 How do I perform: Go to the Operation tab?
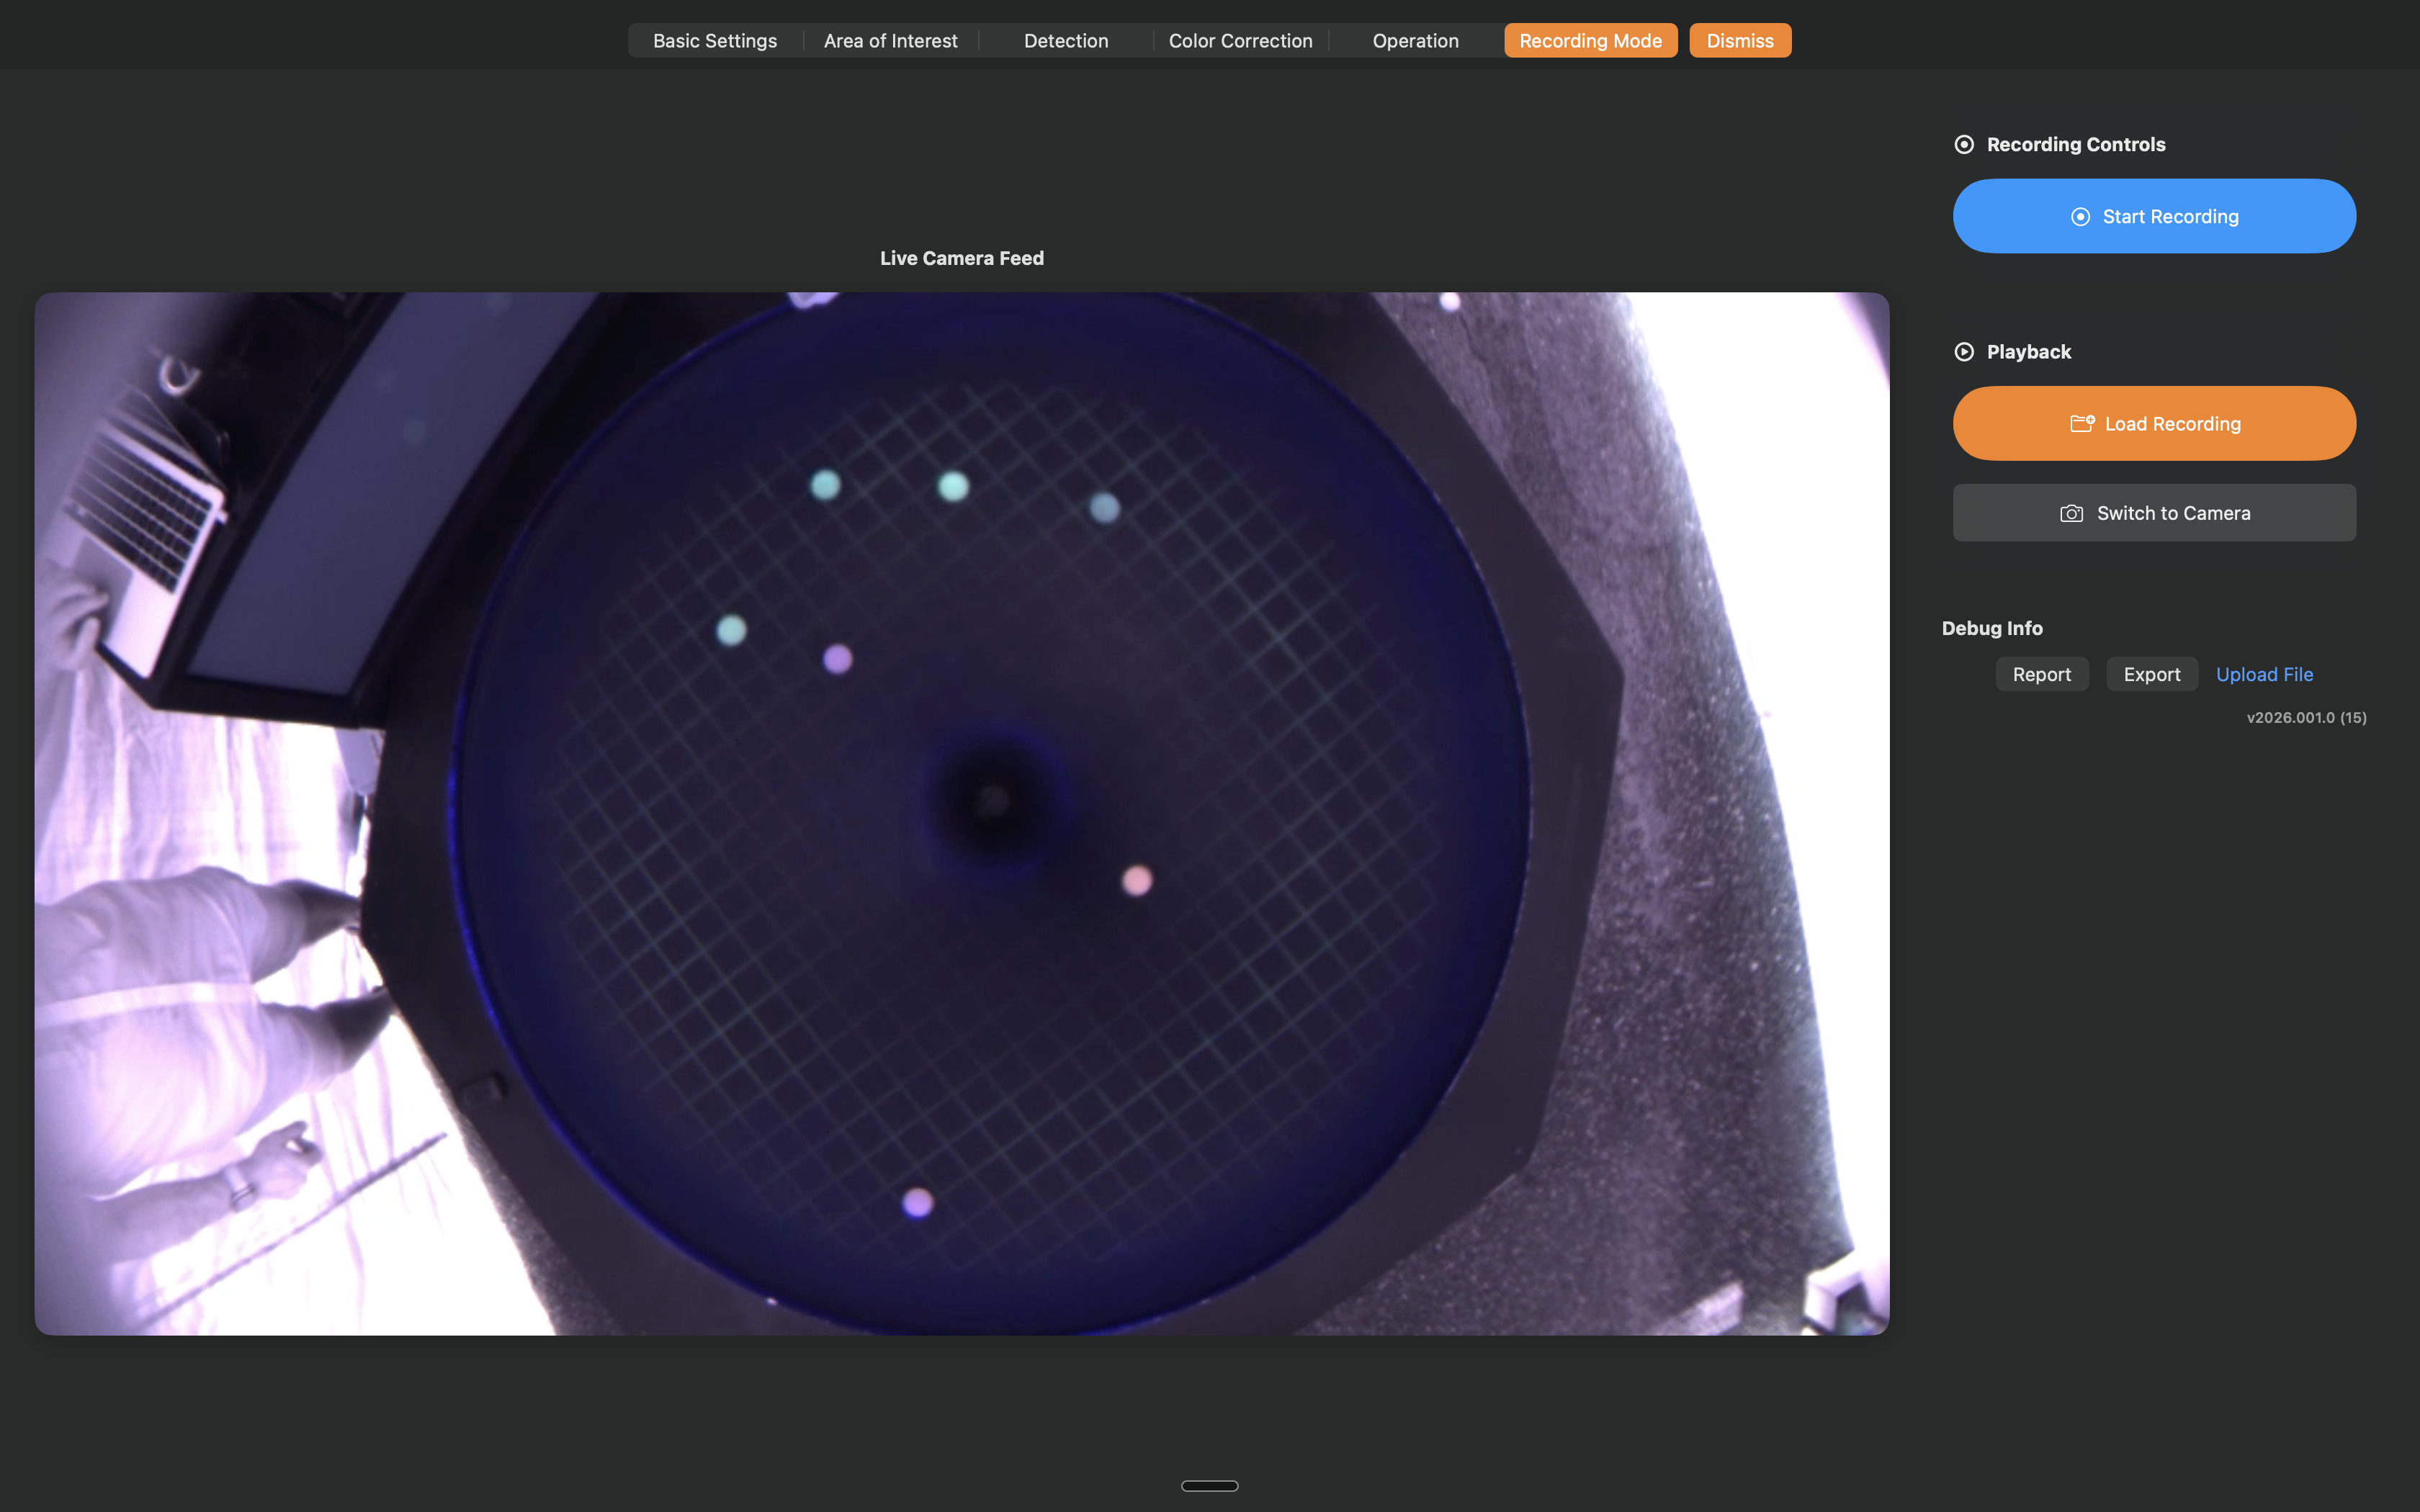[x=1415, y=41]
